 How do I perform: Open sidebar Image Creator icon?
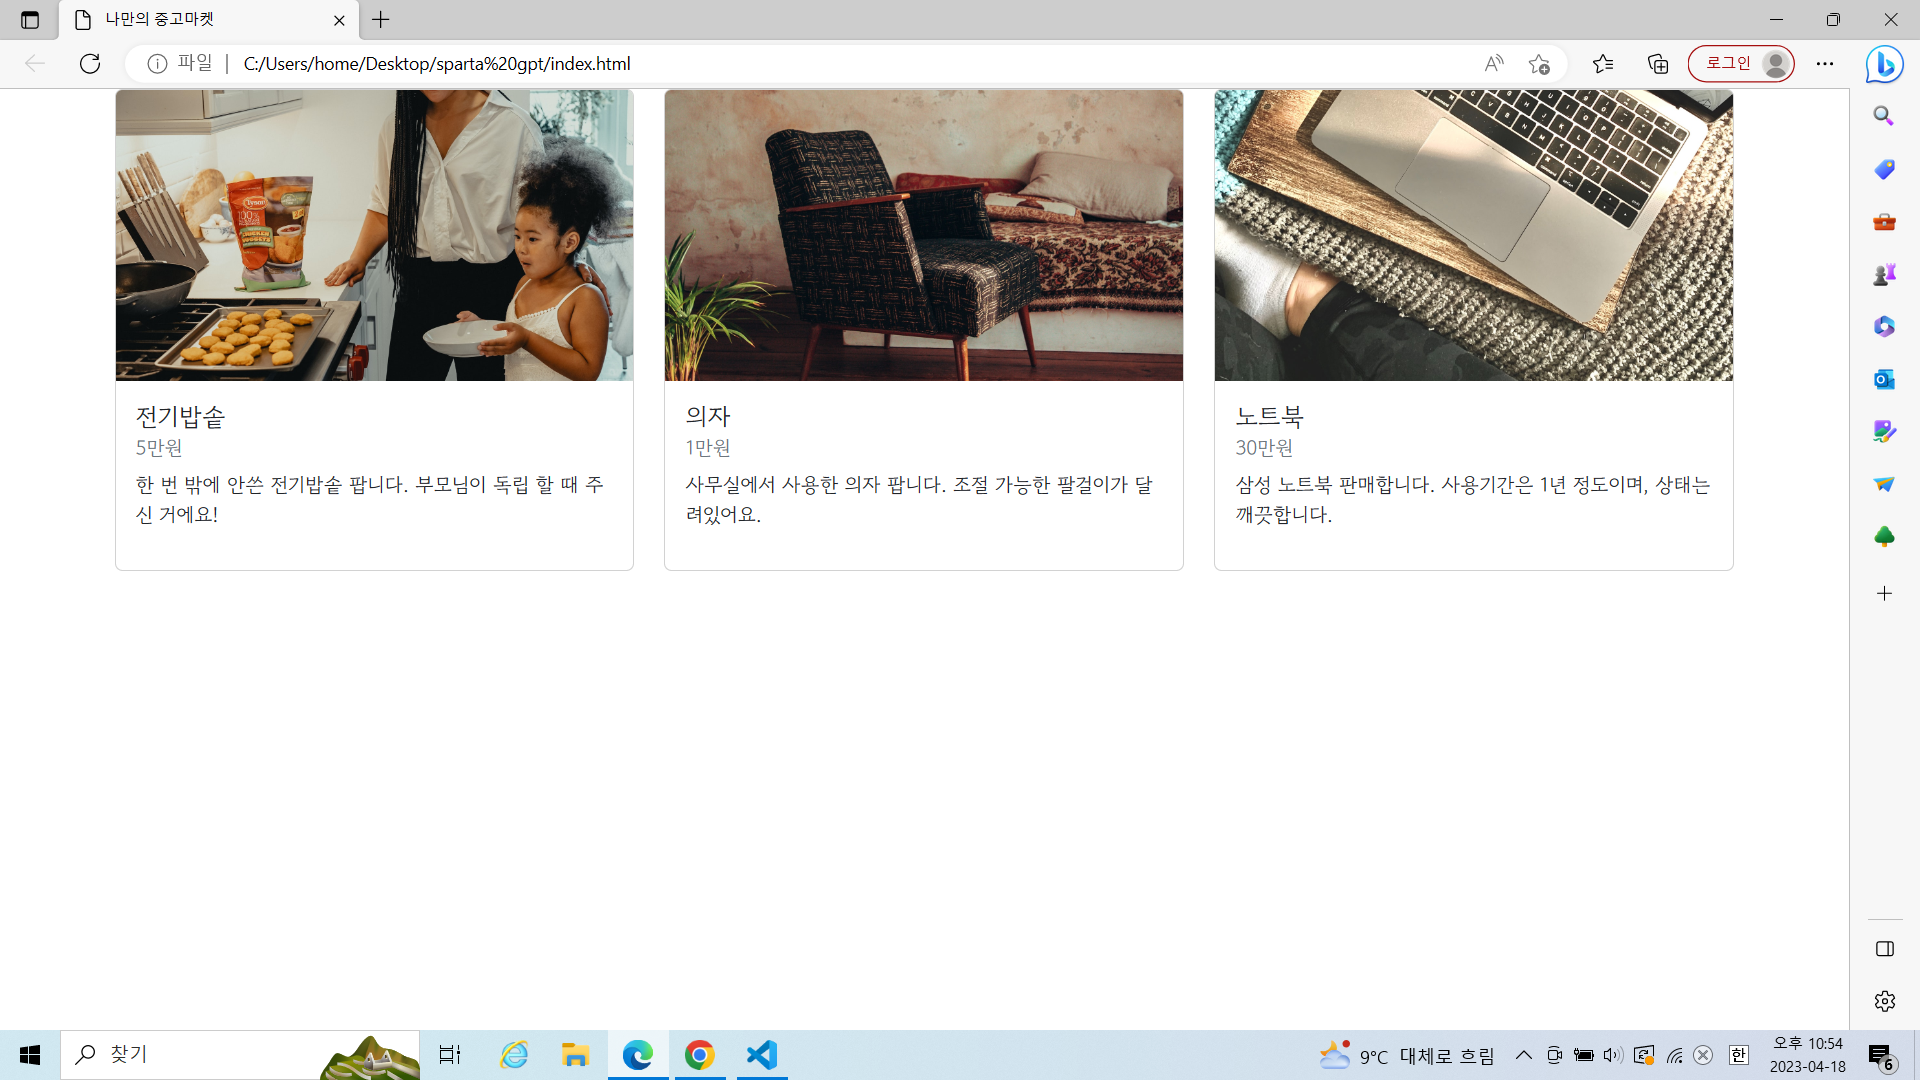(1884, 431)
